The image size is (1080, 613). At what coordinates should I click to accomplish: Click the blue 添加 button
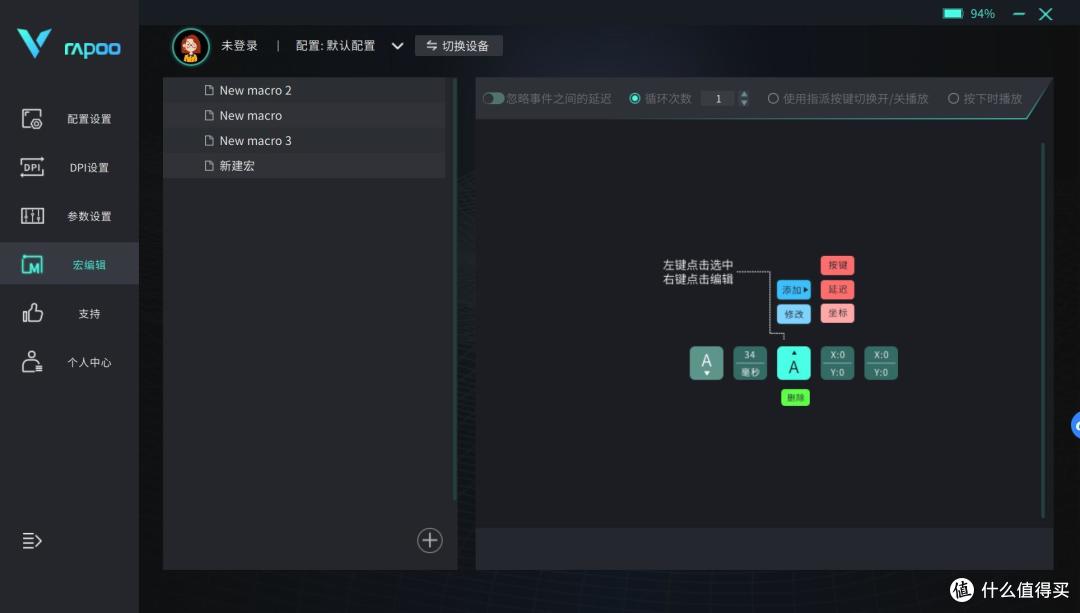793,290
